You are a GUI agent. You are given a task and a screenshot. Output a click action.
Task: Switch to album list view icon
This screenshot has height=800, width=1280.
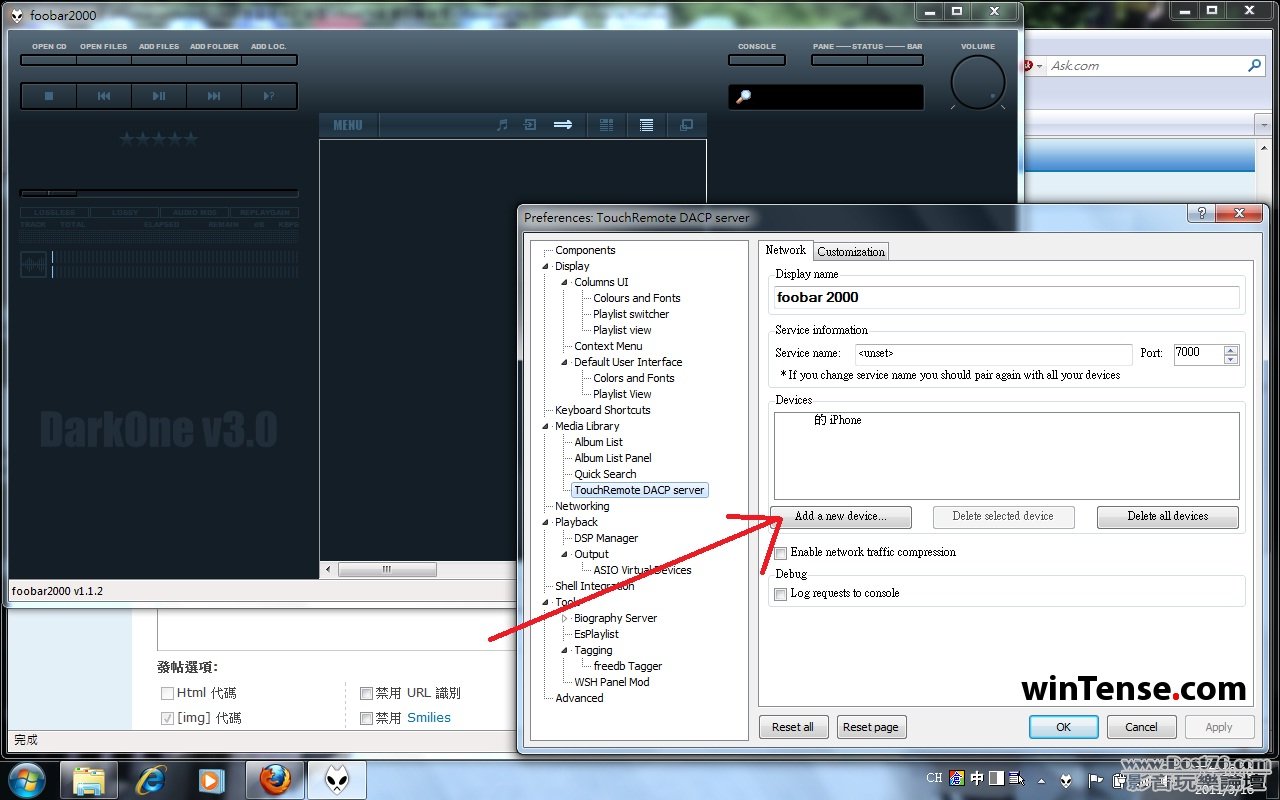tap(607, 125)
